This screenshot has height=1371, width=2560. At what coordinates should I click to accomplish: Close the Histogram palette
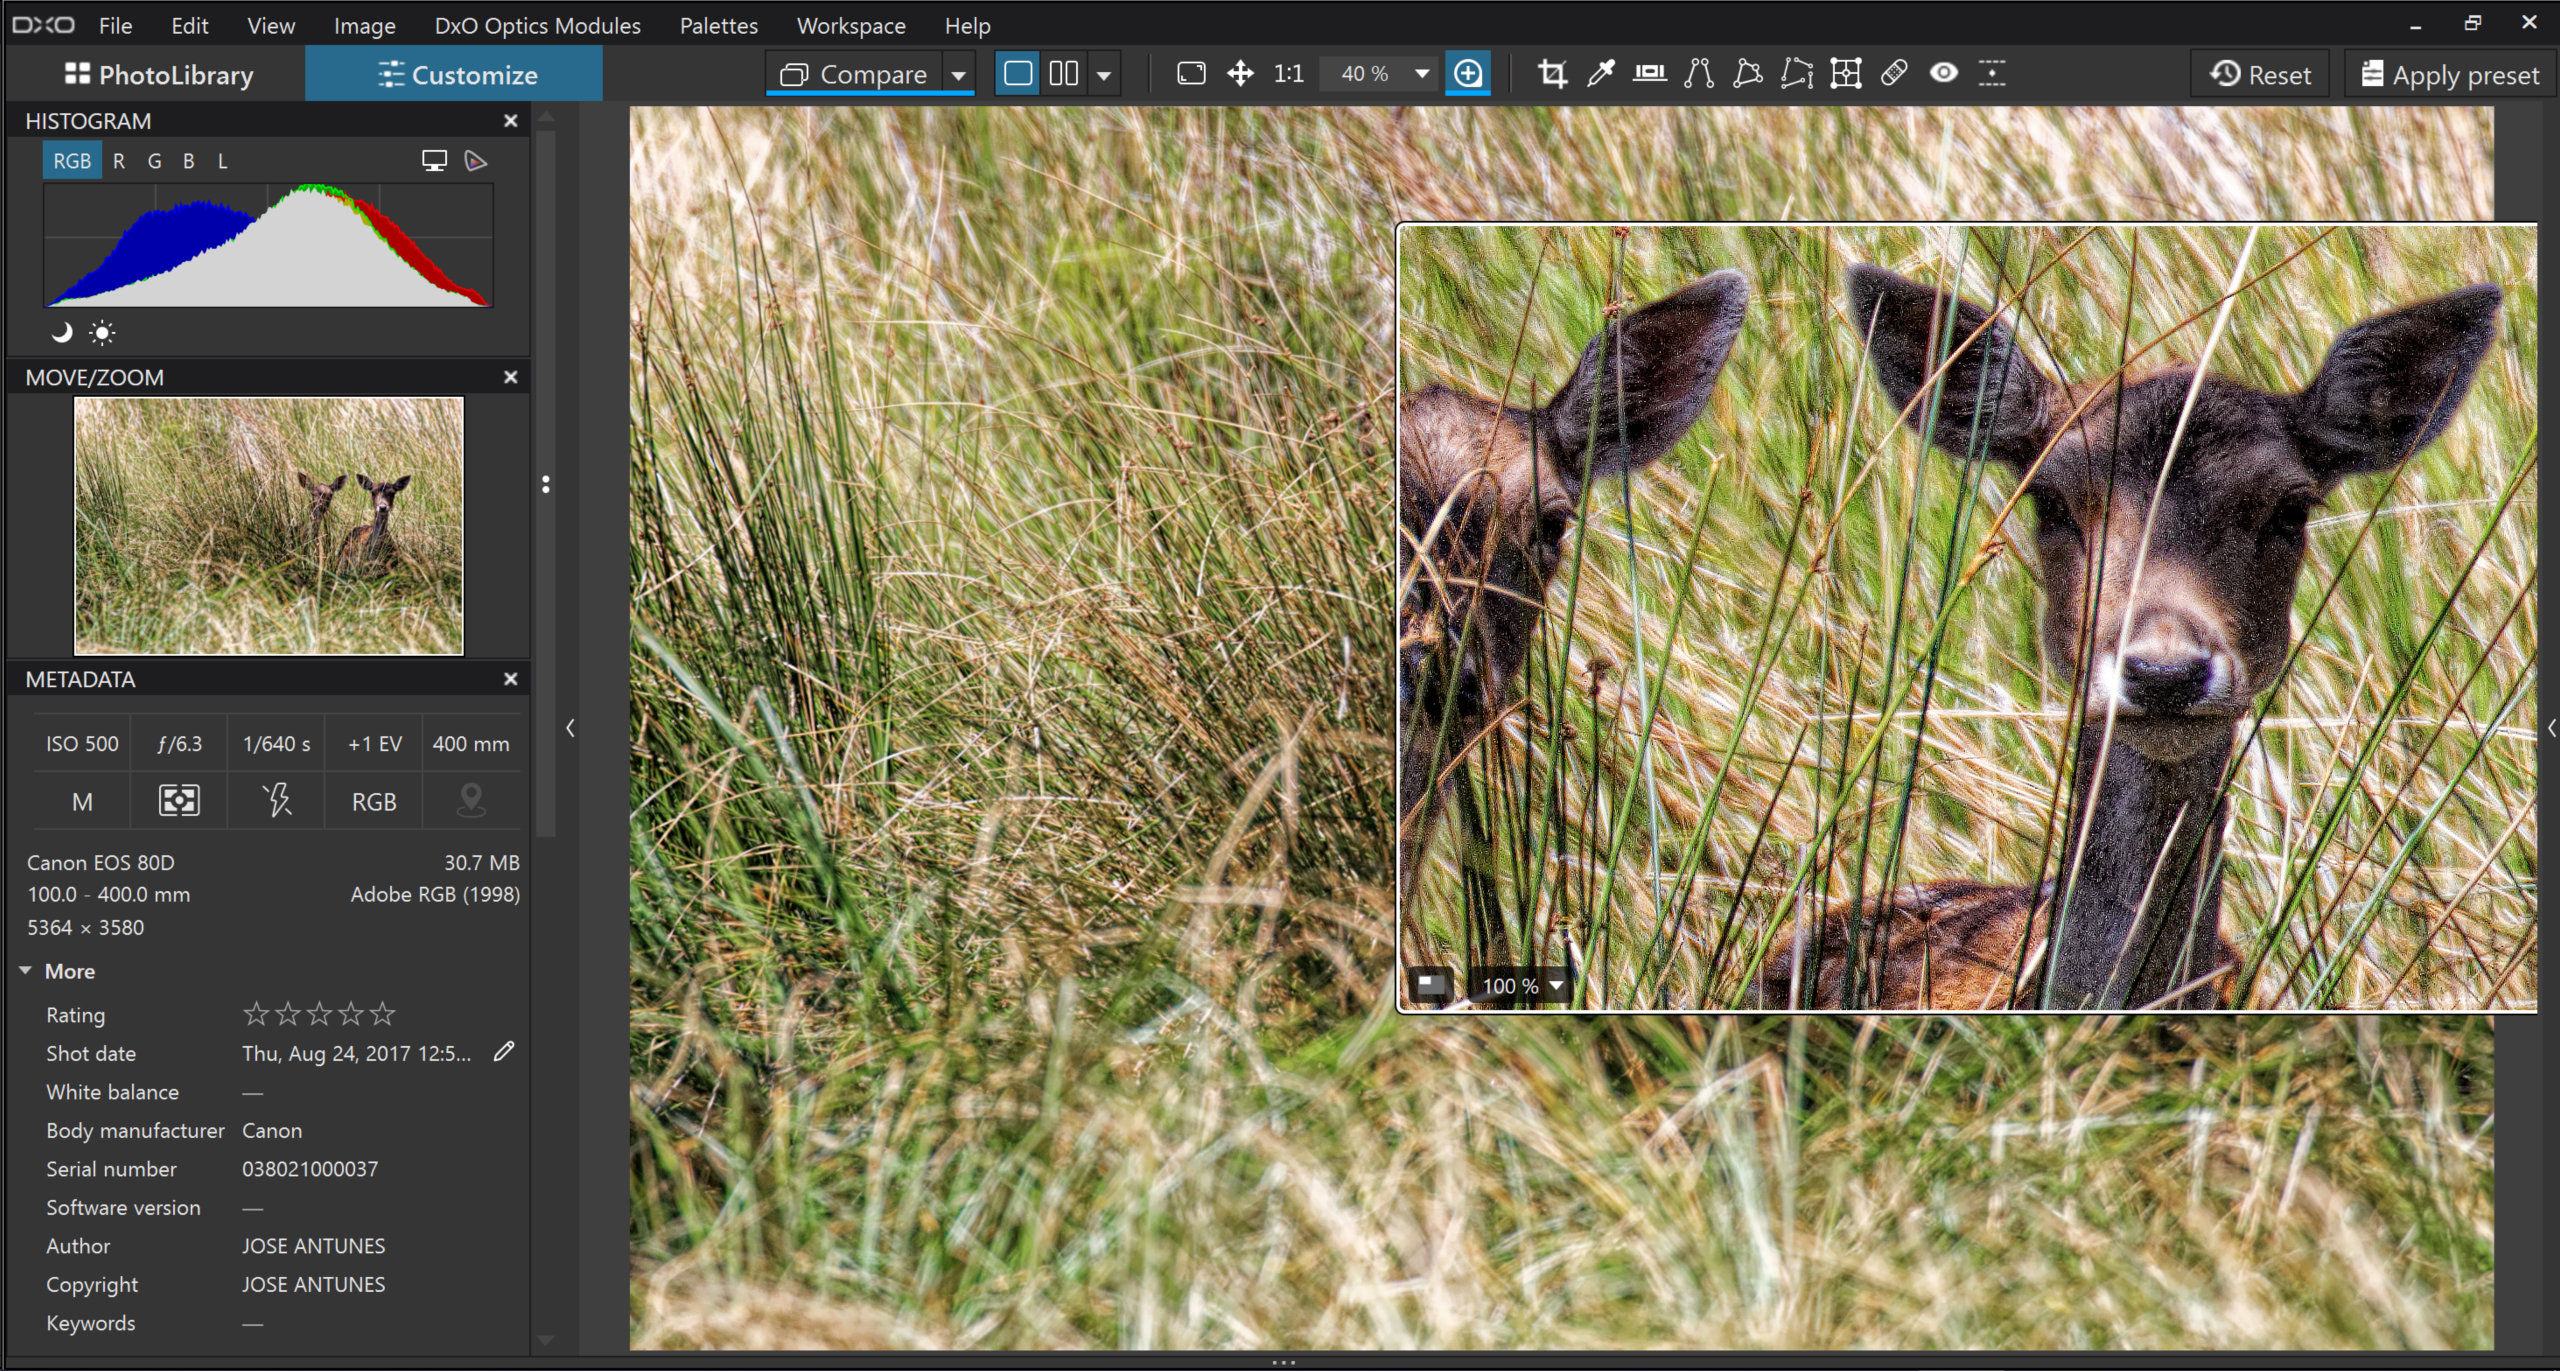pos(510,121)
